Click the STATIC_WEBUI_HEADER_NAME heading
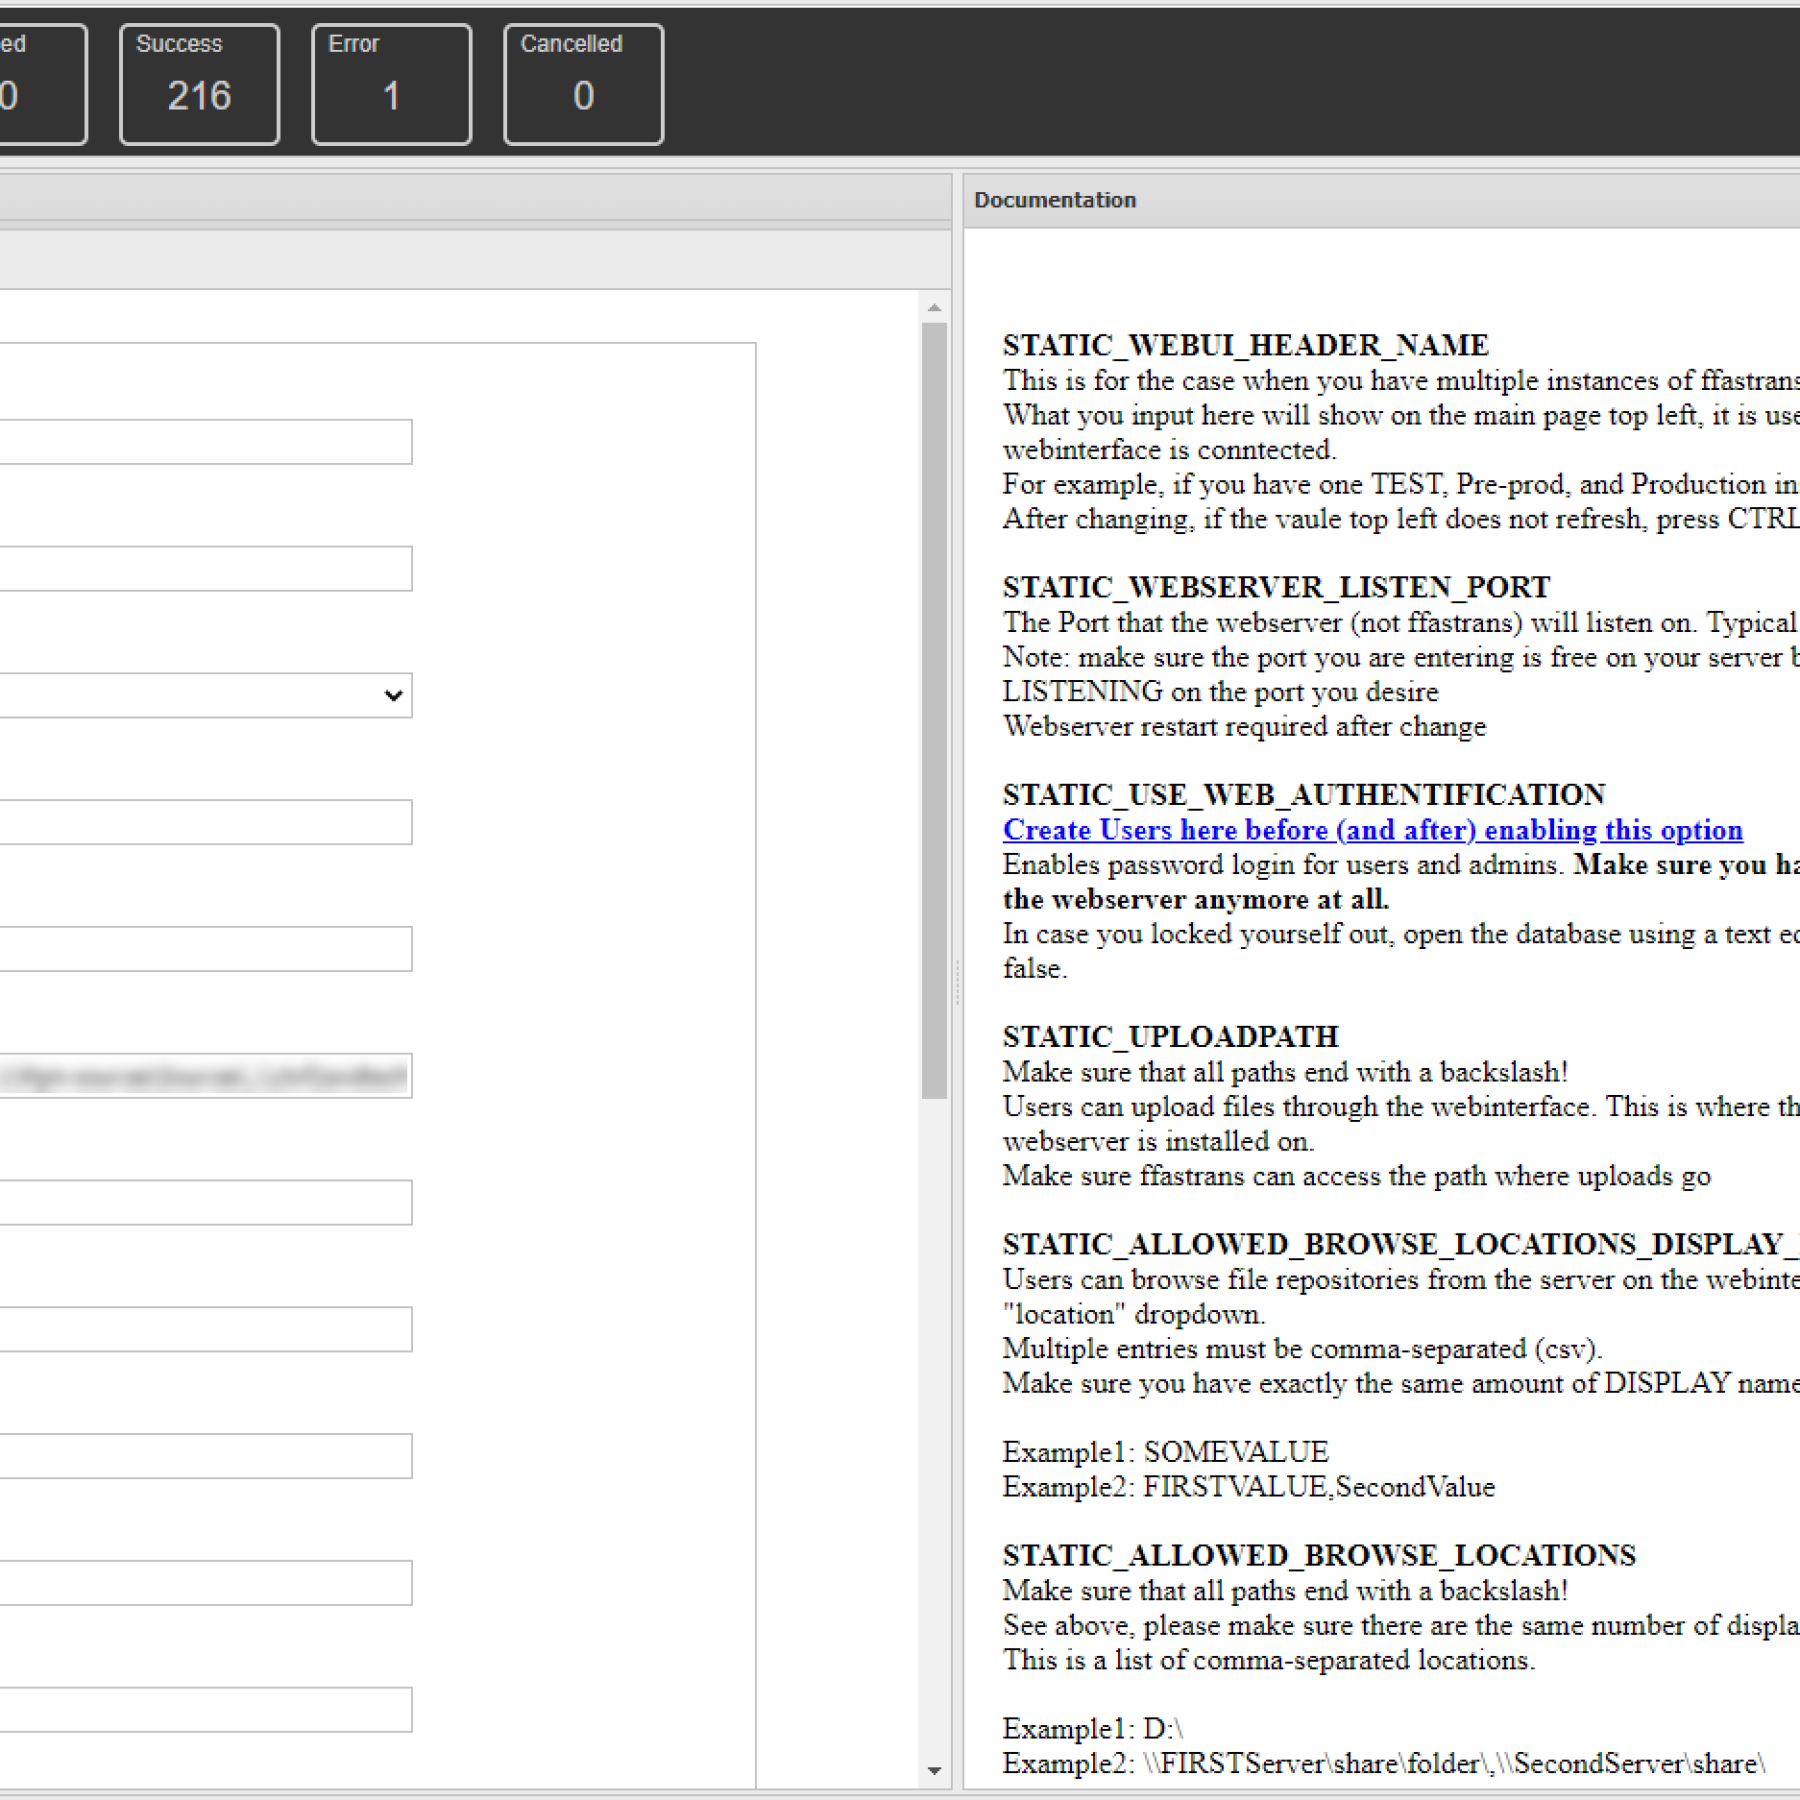Viewport: 1800px width, 1800px height. (1246, 345)
